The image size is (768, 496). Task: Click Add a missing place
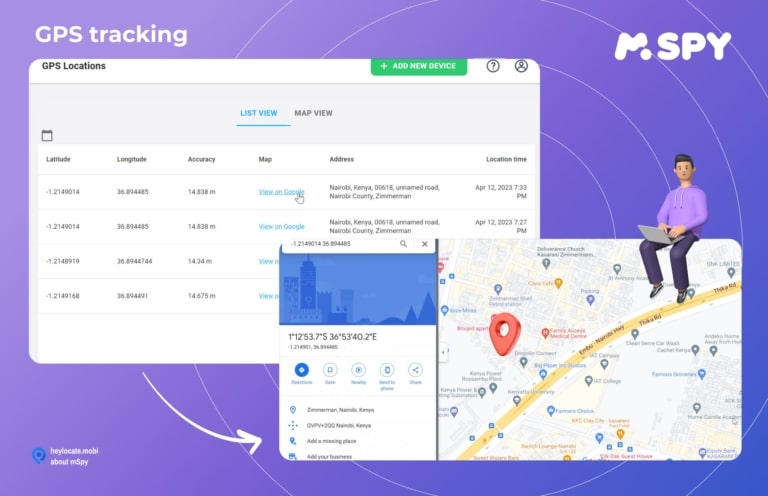(x=332, y=441)
